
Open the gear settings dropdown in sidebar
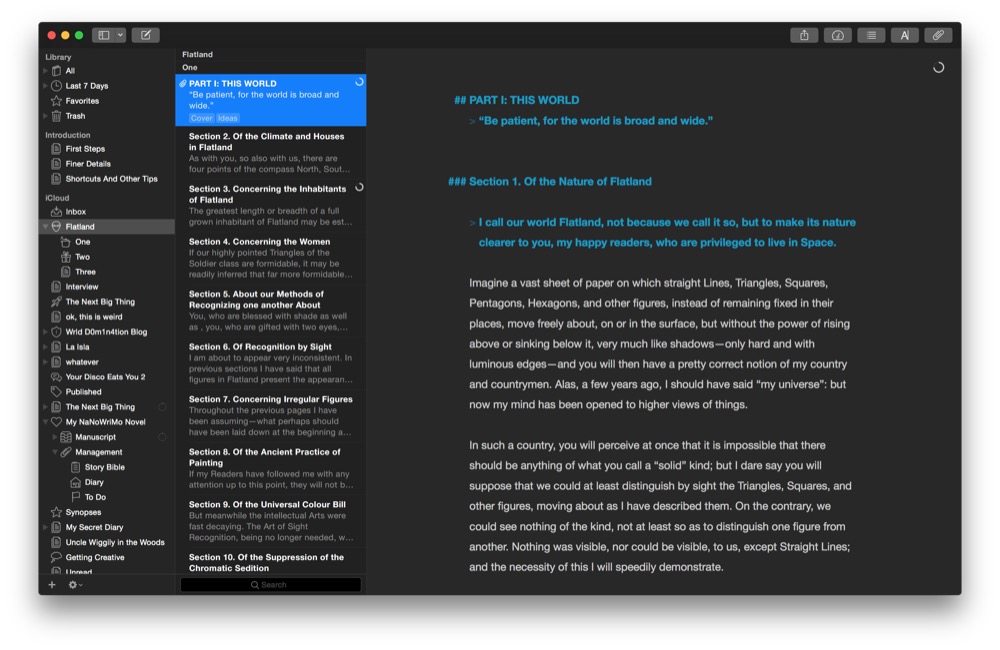[x=75, y=584]
